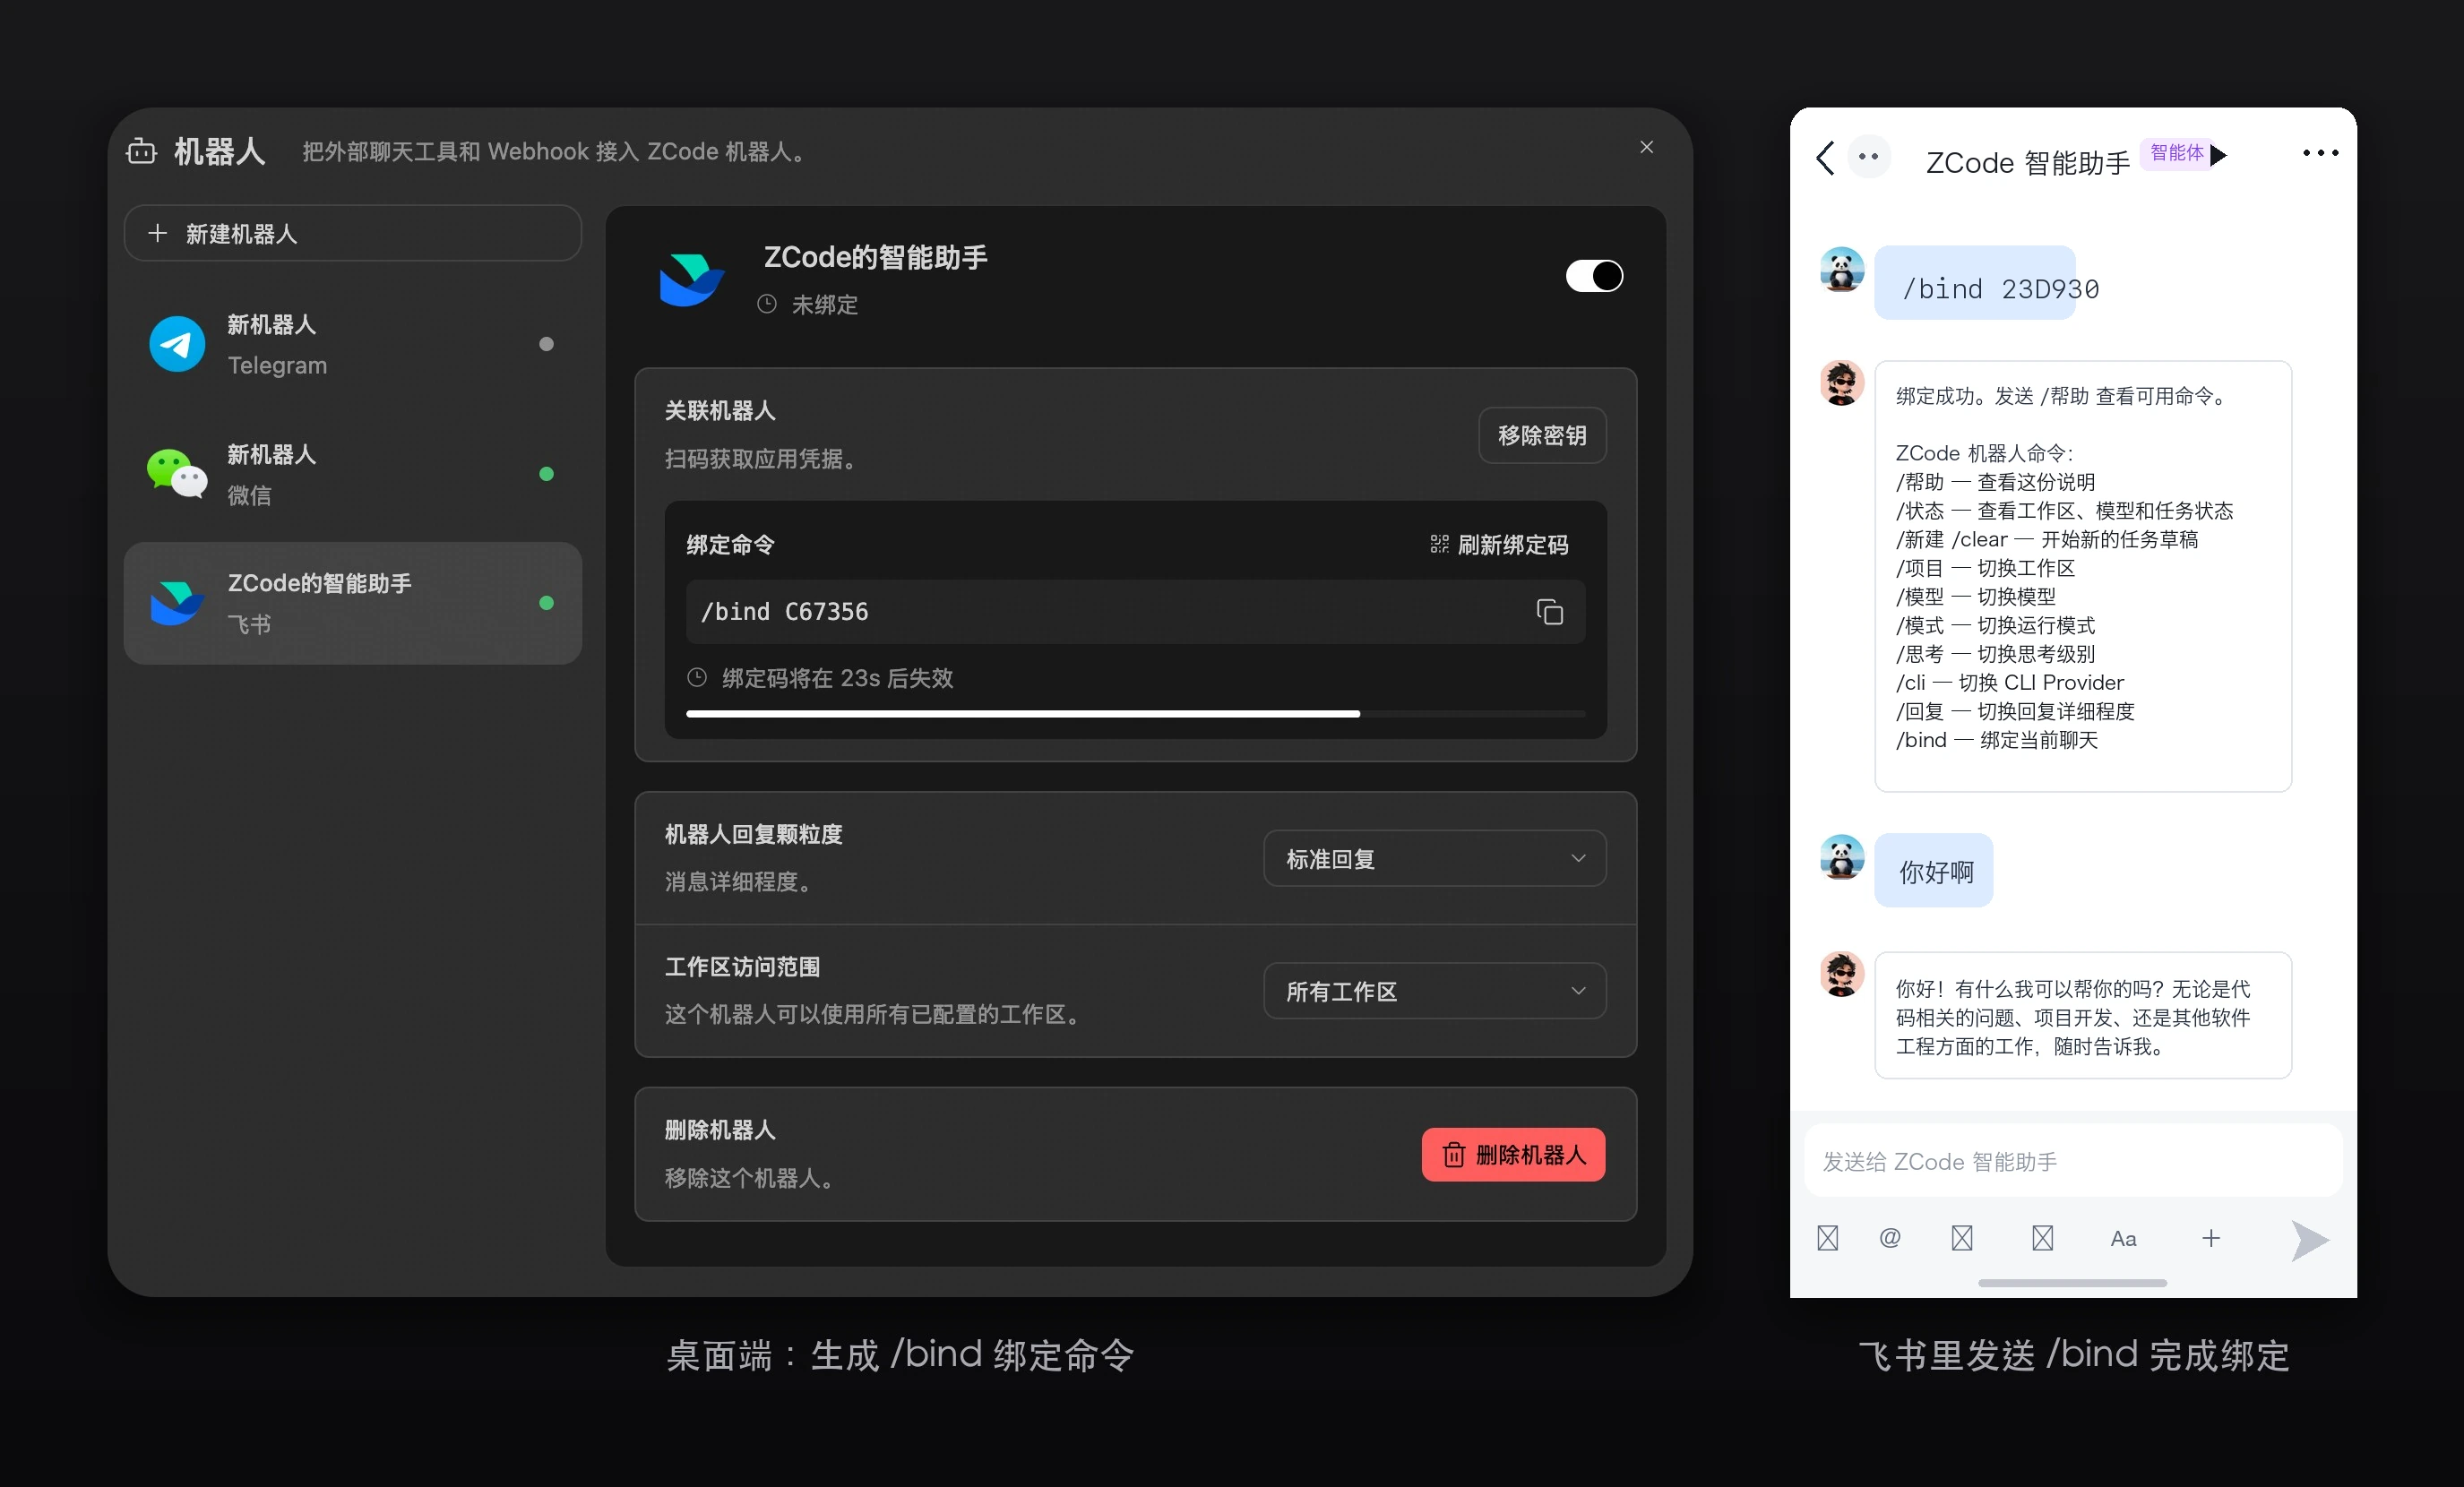
Task: Click the 智能体 tag in chat header
Action: coord(2176,153)
